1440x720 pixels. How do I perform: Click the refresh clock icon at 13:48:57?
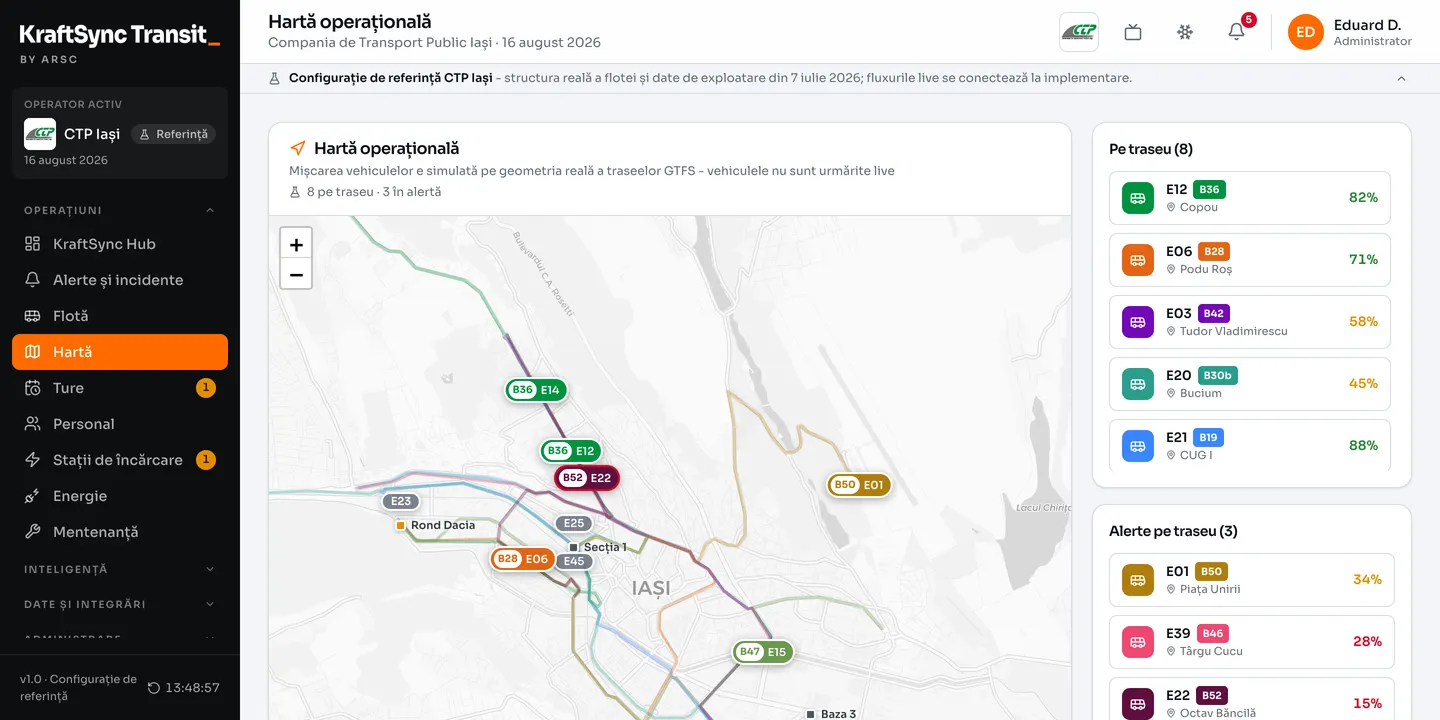[154, 688]
